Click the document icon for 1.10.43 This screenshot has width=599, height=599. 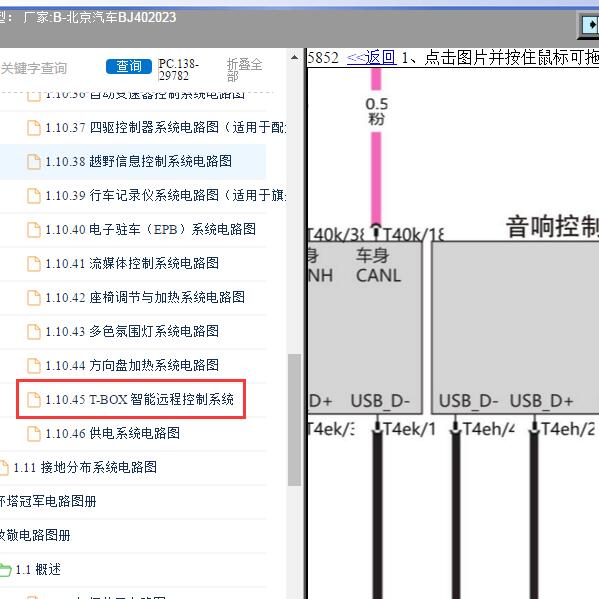34,332
